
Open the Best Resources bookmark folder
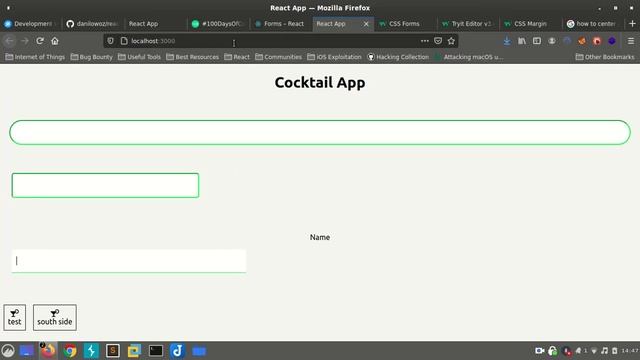click(x=192, y=57)
